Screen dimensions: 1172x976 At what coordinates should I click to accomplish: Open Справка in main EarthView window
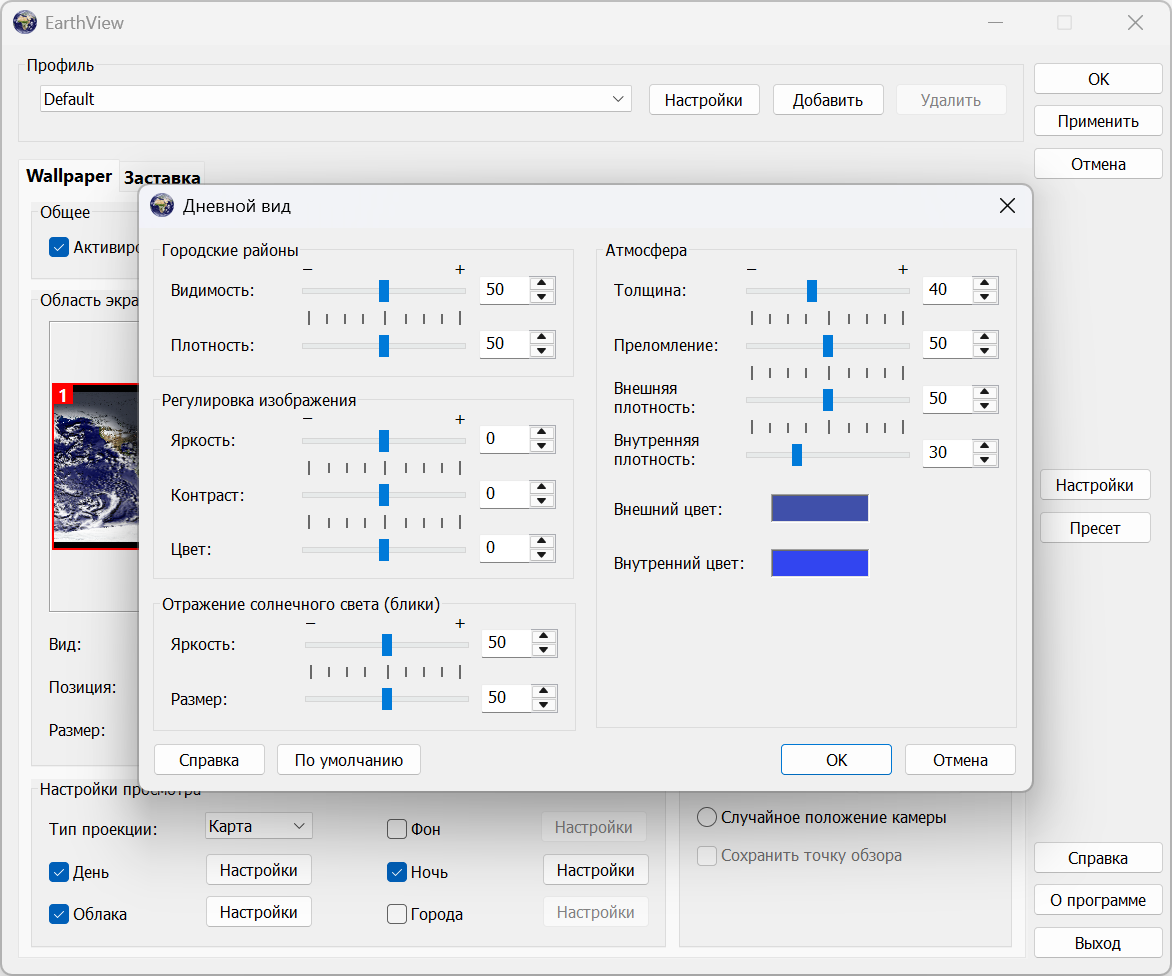1098,858
